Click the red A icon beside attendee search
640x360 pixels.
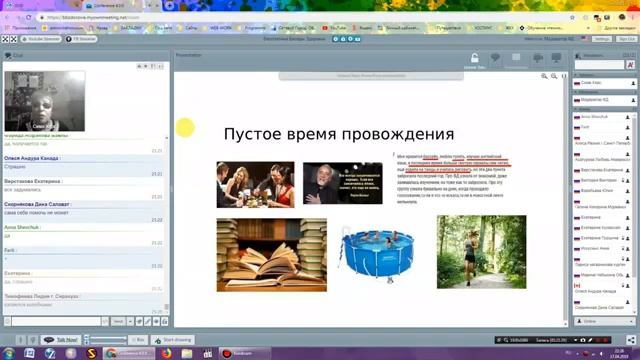631,64
